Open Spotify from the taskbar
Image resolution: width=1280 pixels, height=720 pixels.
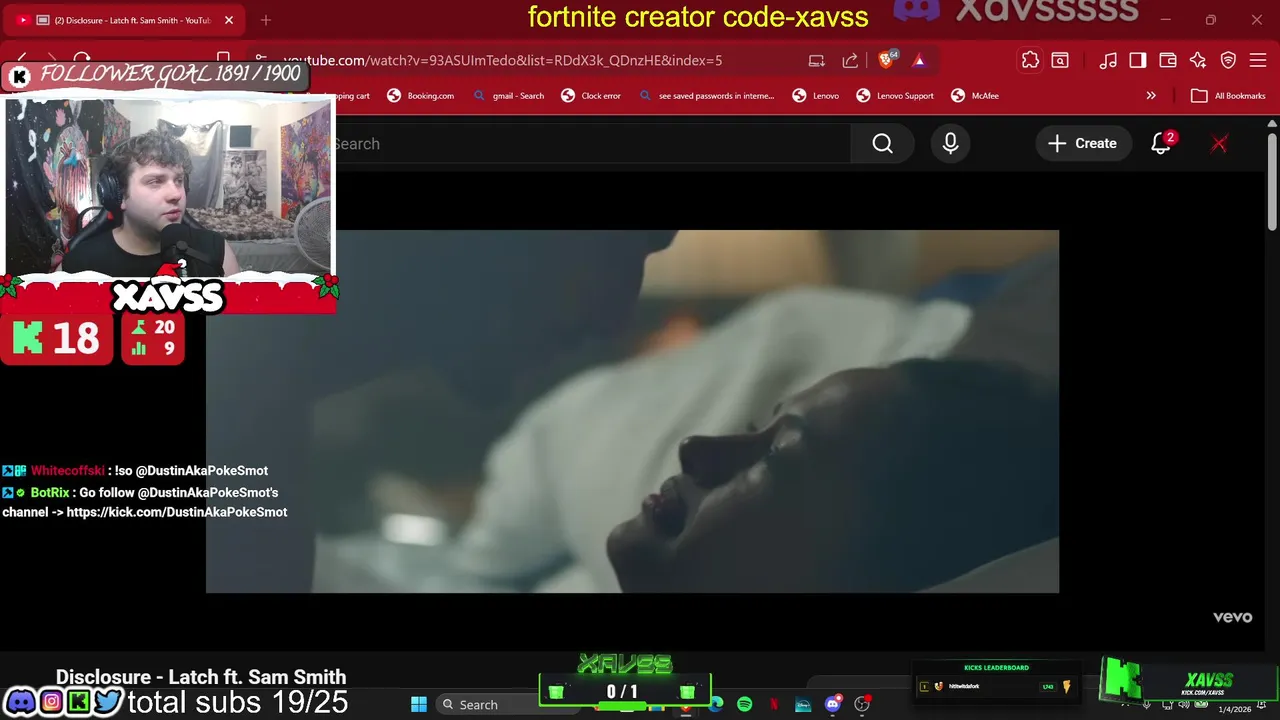(x=745, y=704)
